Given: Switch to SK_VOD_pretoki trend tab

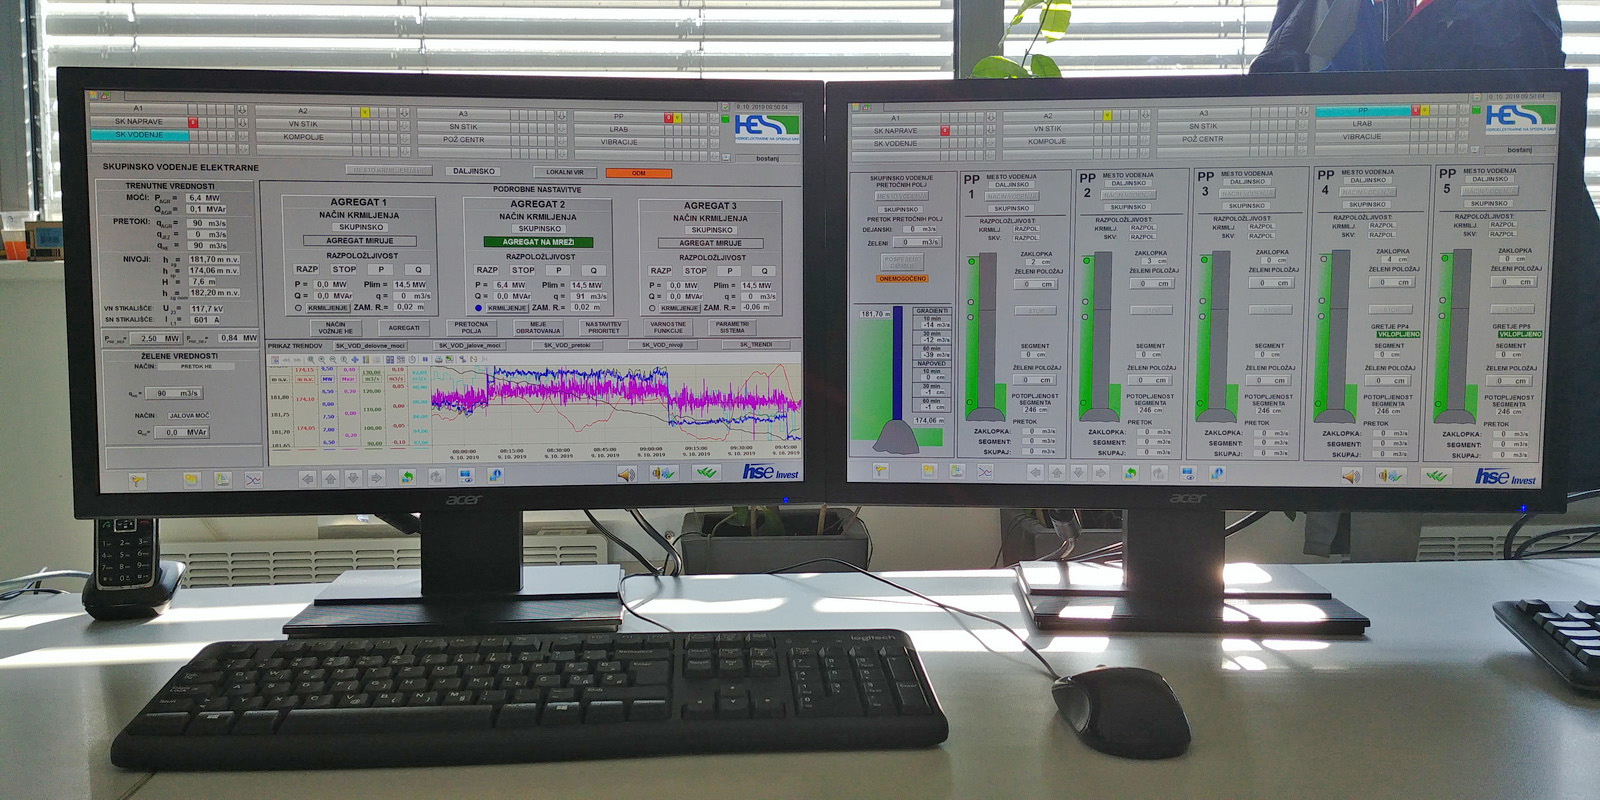Looking at the screenshot, I should point(567,345).
